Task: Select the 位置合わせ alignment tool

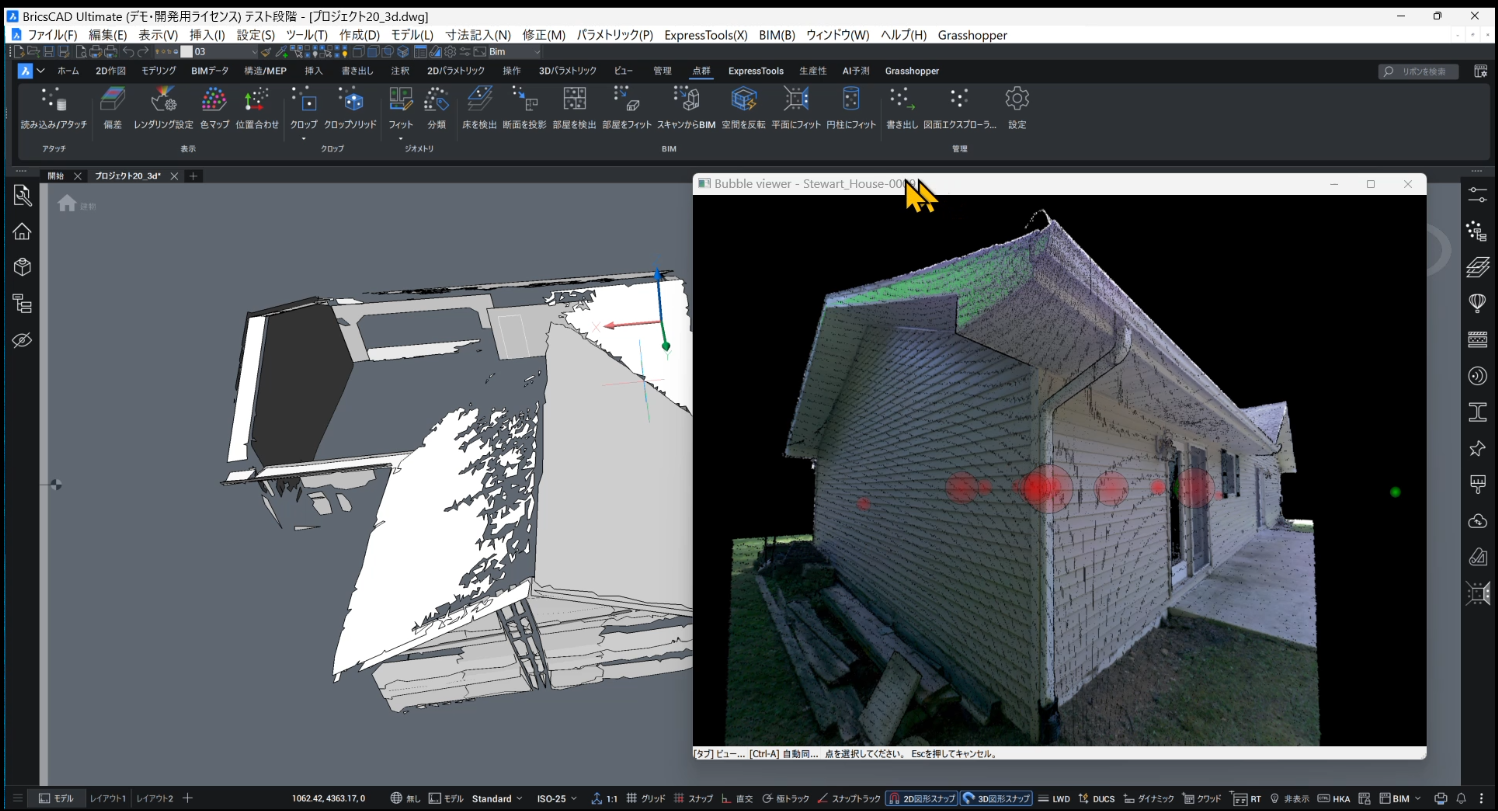Action: coord(258,100)
